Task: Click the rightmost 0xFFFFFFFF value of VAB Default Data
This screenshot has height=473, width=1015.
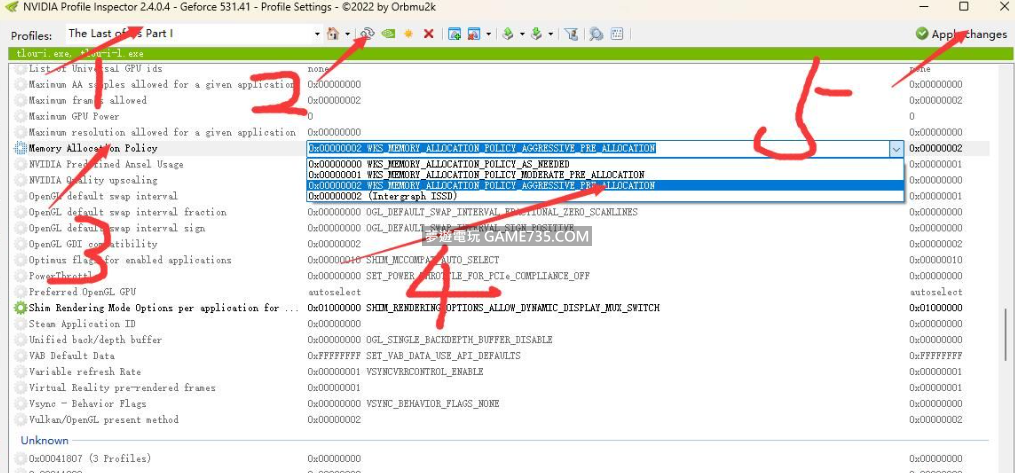Action: [935, 356]
